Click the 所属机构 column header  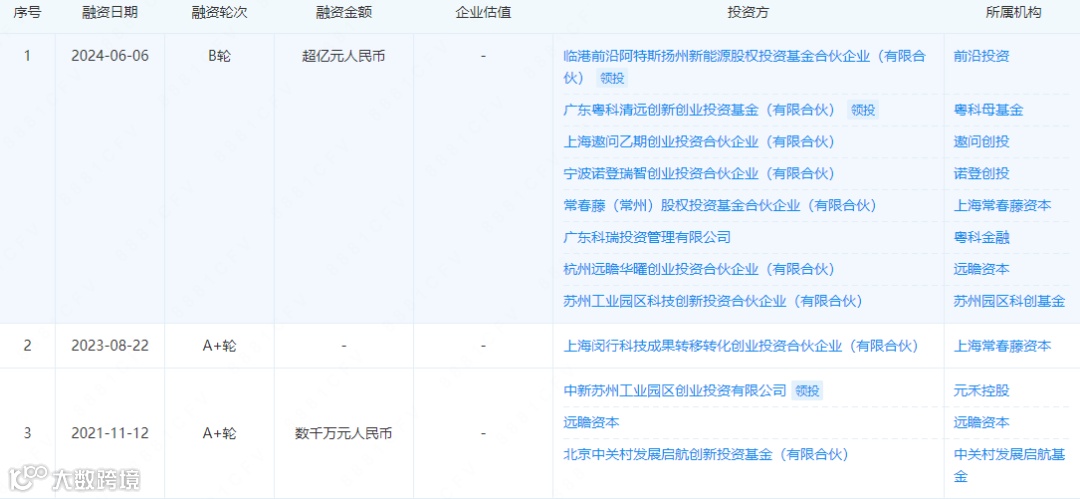[x=1012, y=13]
